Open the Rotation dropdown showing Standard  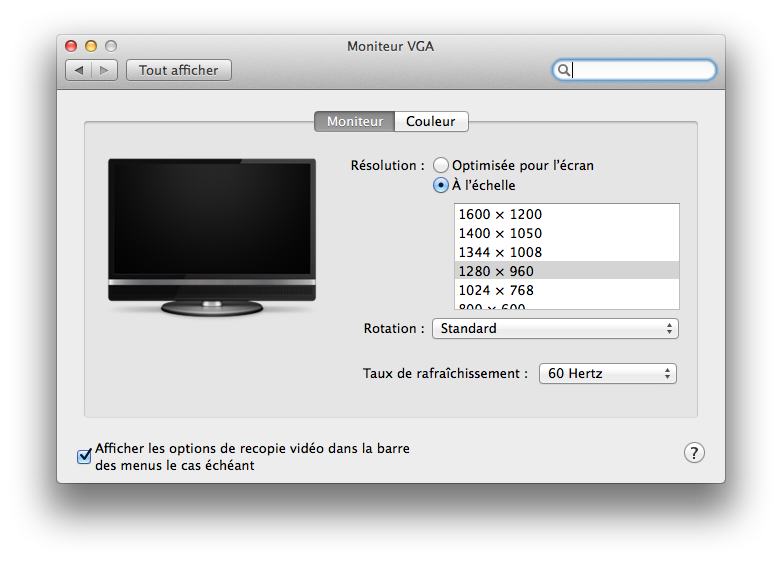[x=555, y=329]
